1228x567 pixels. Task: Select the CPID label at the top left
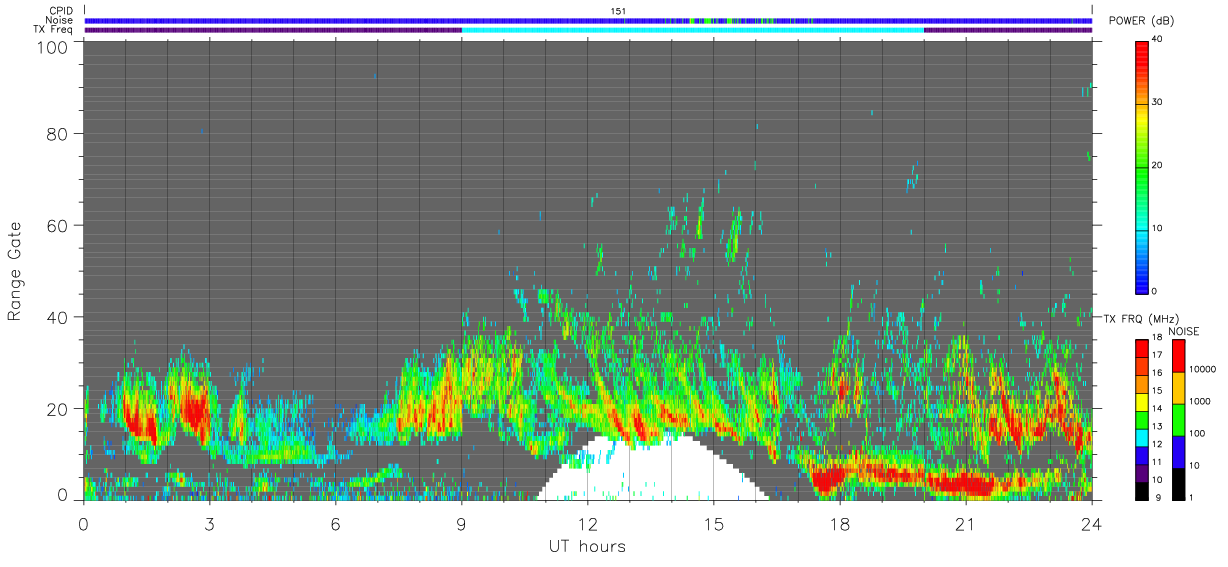point(61,11)
